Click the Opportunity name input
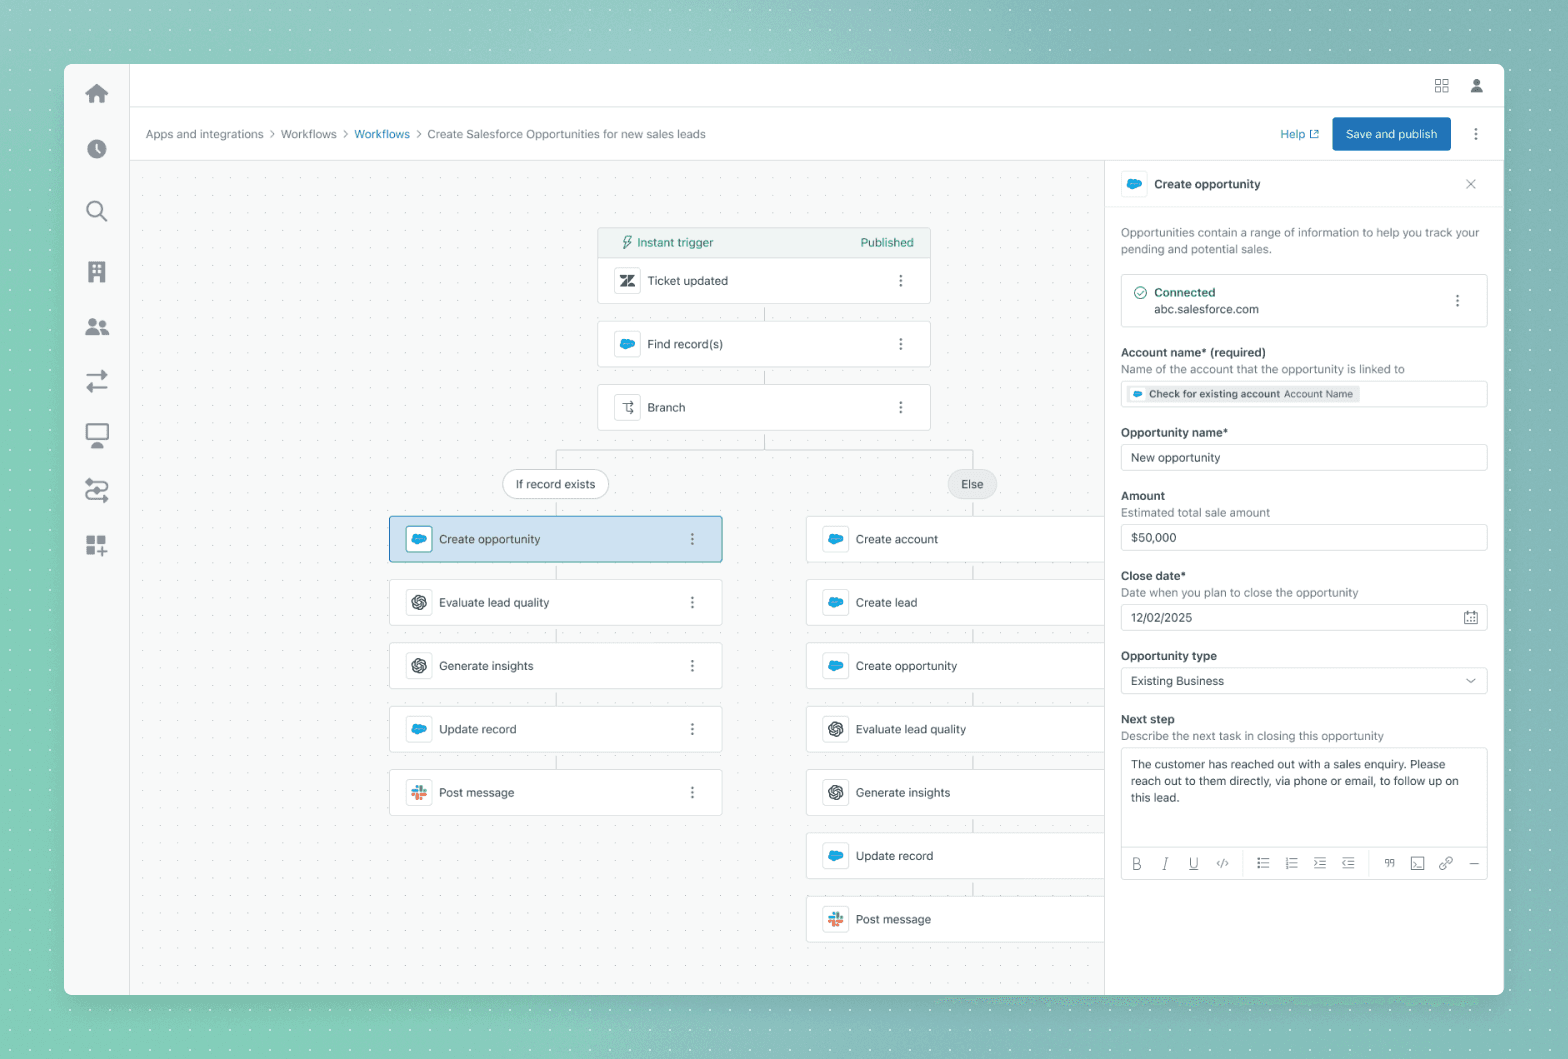The image size is (1568, 1059). (x=1304, y=458)
